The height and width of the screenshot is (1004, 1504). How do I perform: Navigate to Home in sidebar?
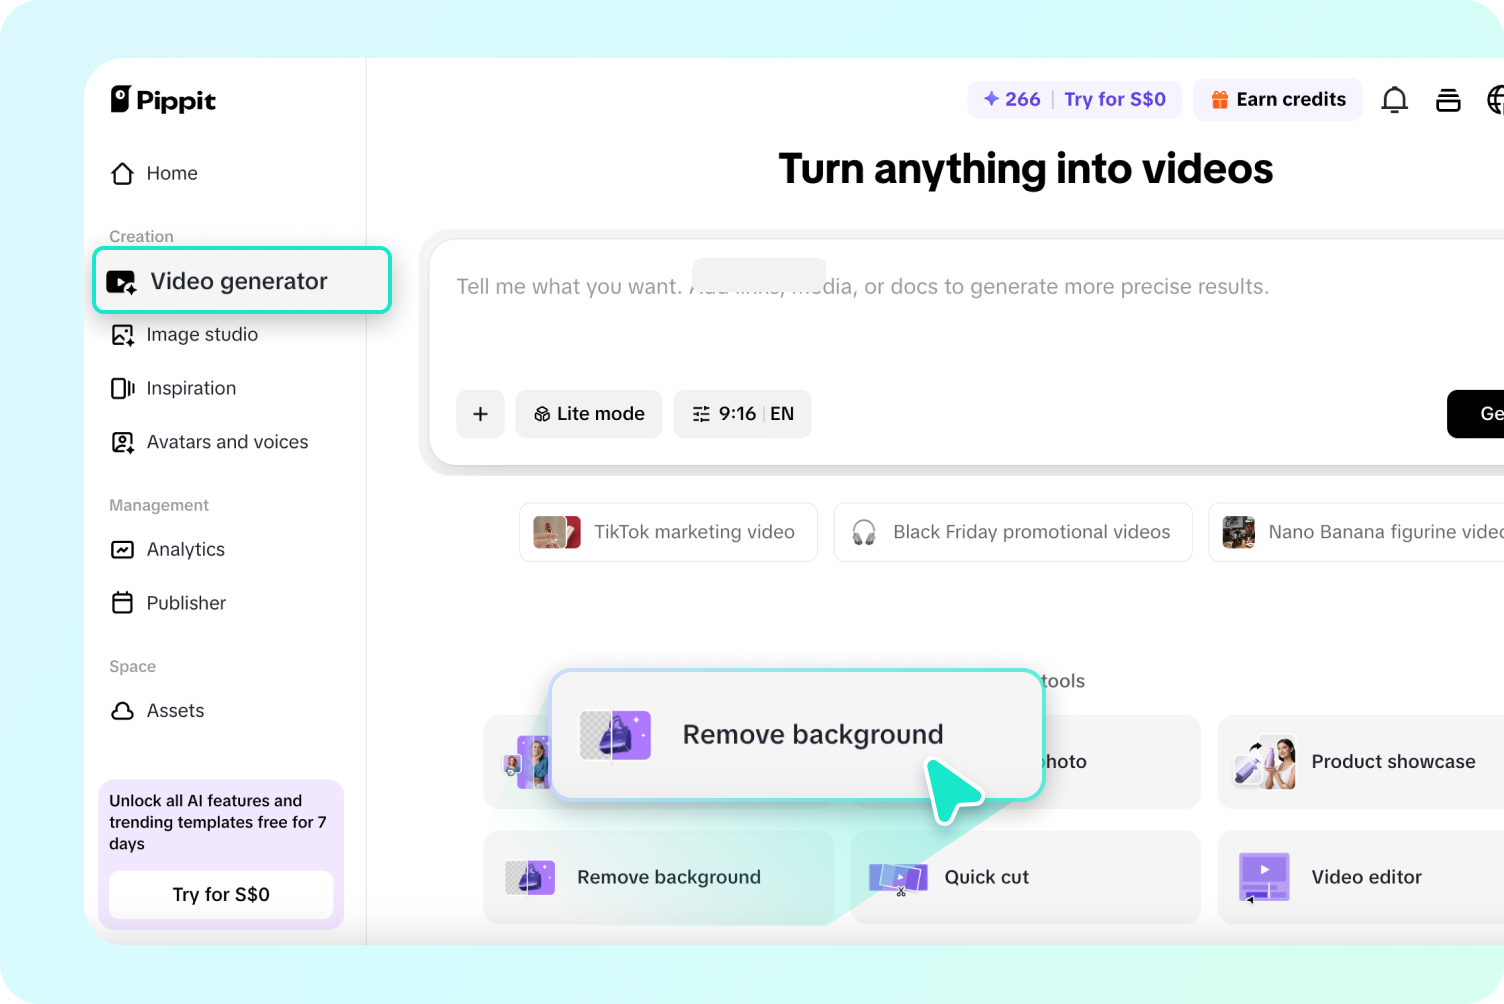(171, 173)
